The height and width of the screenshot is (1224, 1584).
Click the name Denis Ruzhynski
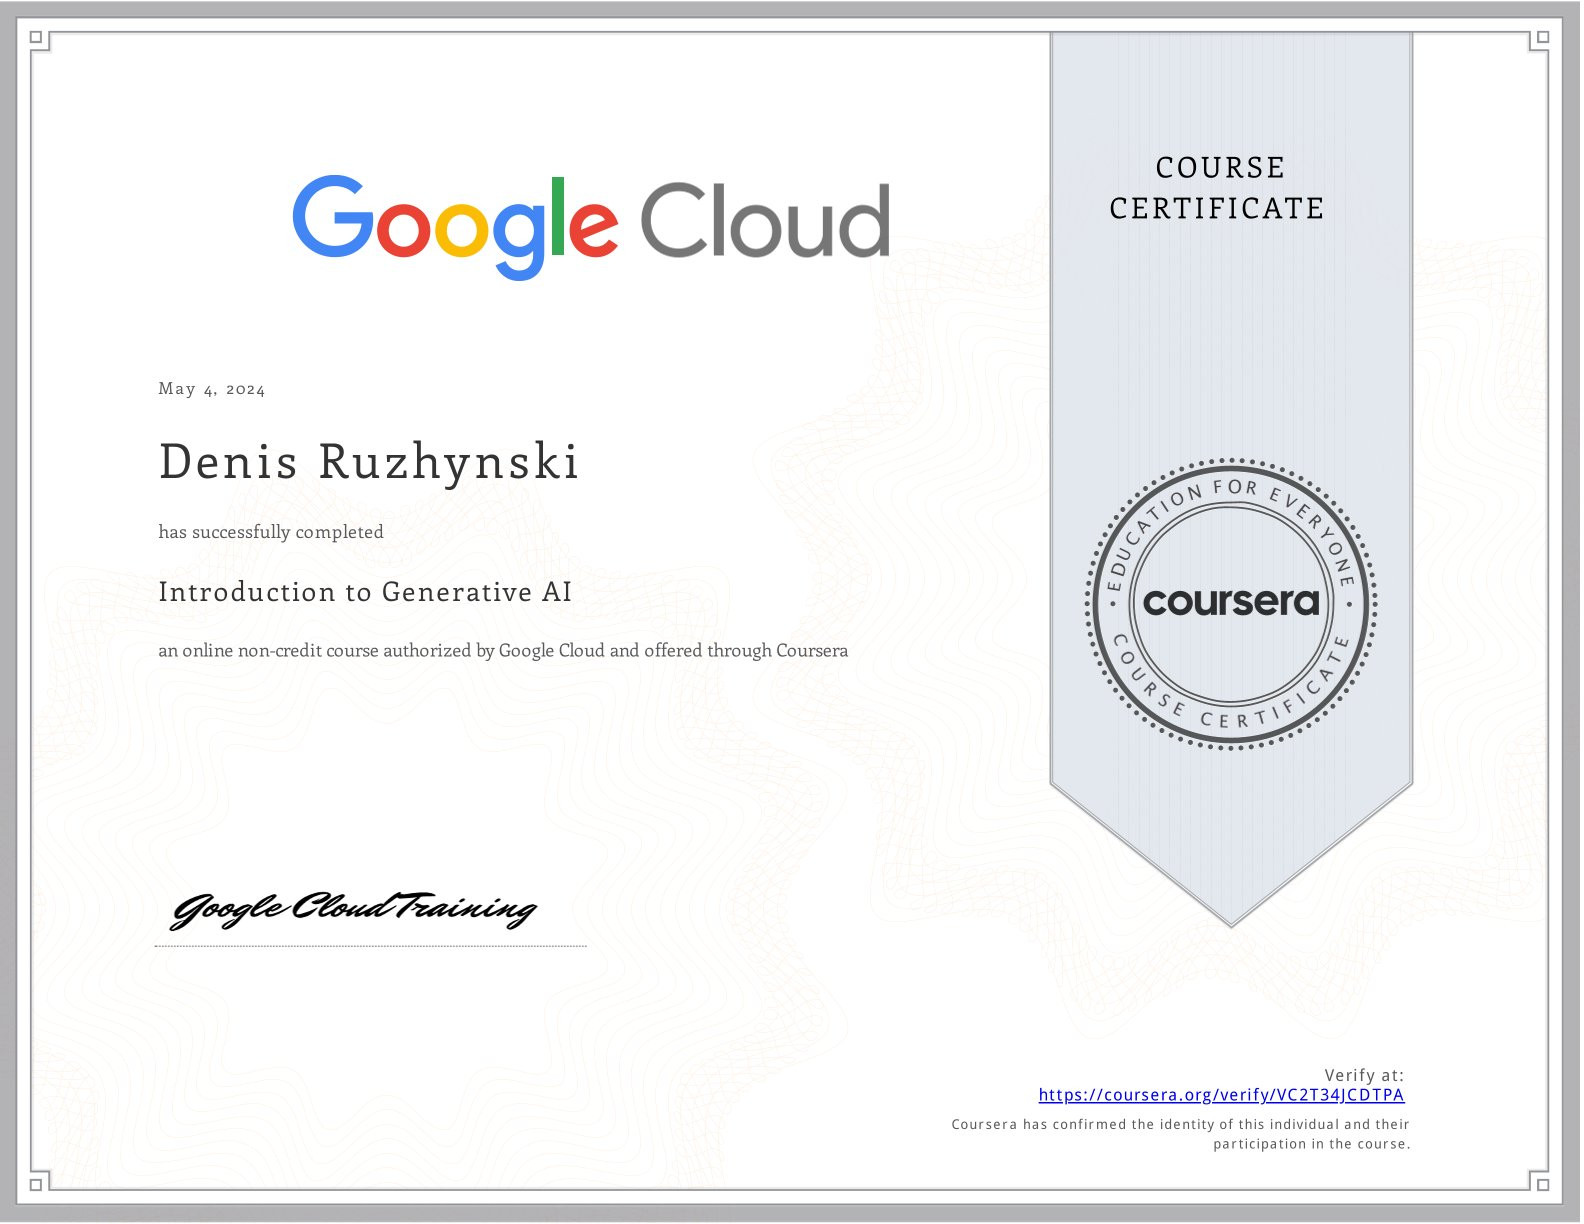click(369, 462)
